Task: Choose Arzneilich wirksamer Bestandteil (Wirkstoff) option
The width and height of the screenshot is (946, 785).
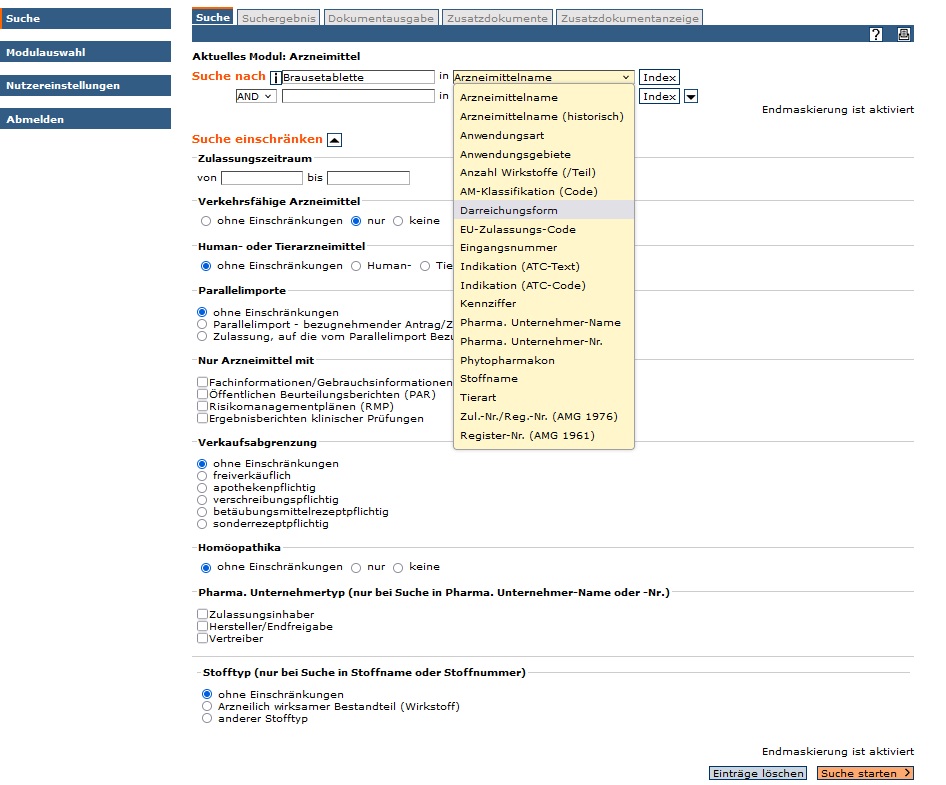Action: click(207, 706)
